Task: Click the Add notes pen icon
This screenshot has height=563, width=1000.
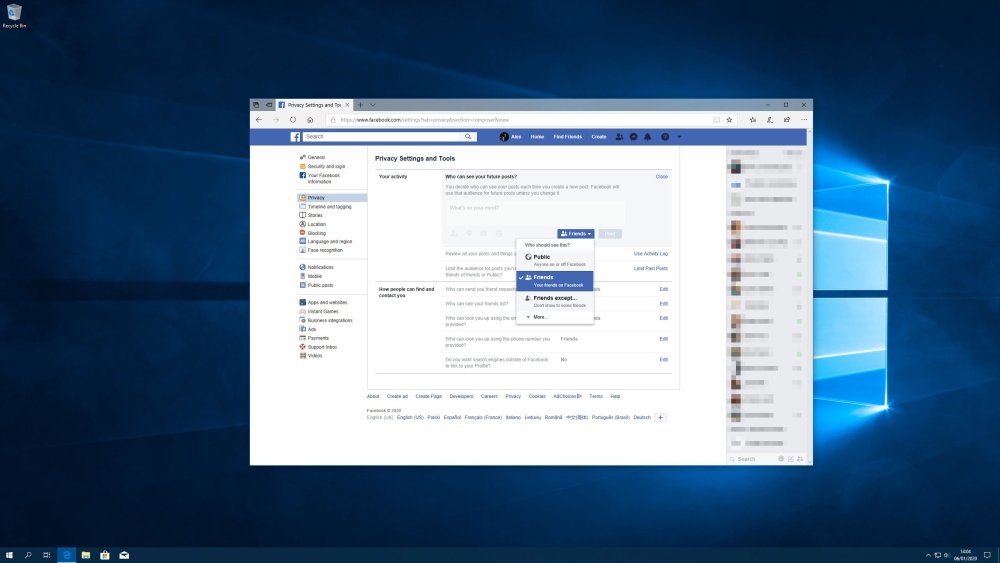Action: click(770, 120)
